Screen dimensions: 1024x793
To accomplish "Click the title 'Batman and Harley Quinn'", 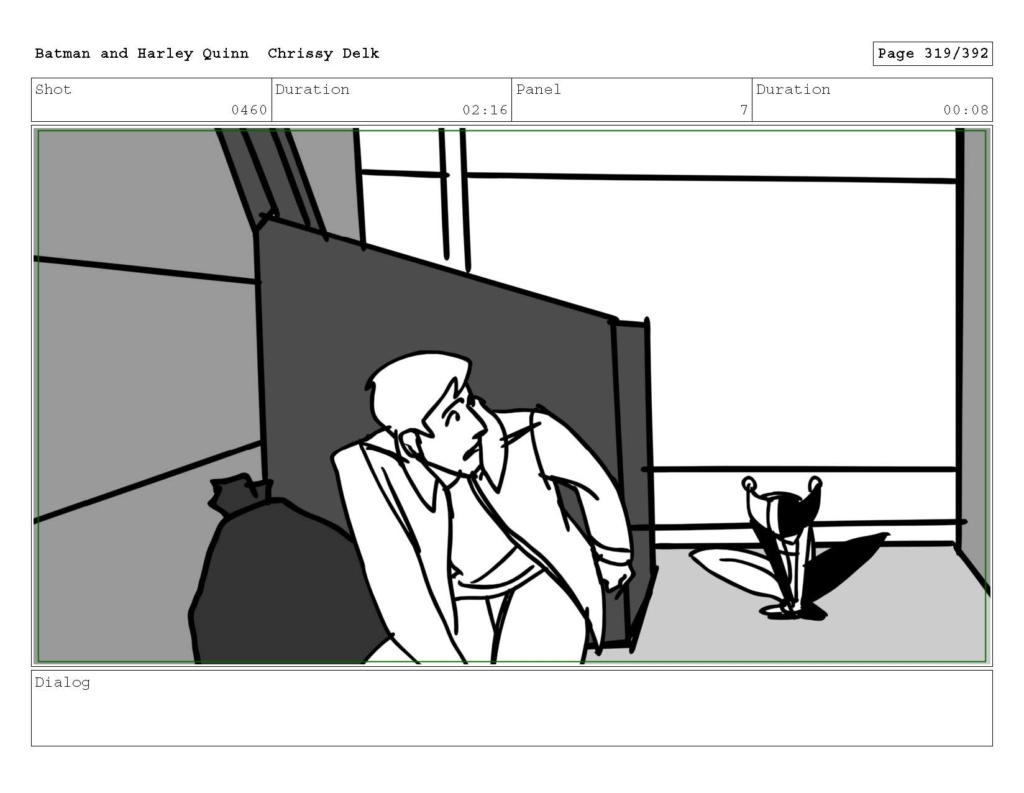I will (142, 54).
